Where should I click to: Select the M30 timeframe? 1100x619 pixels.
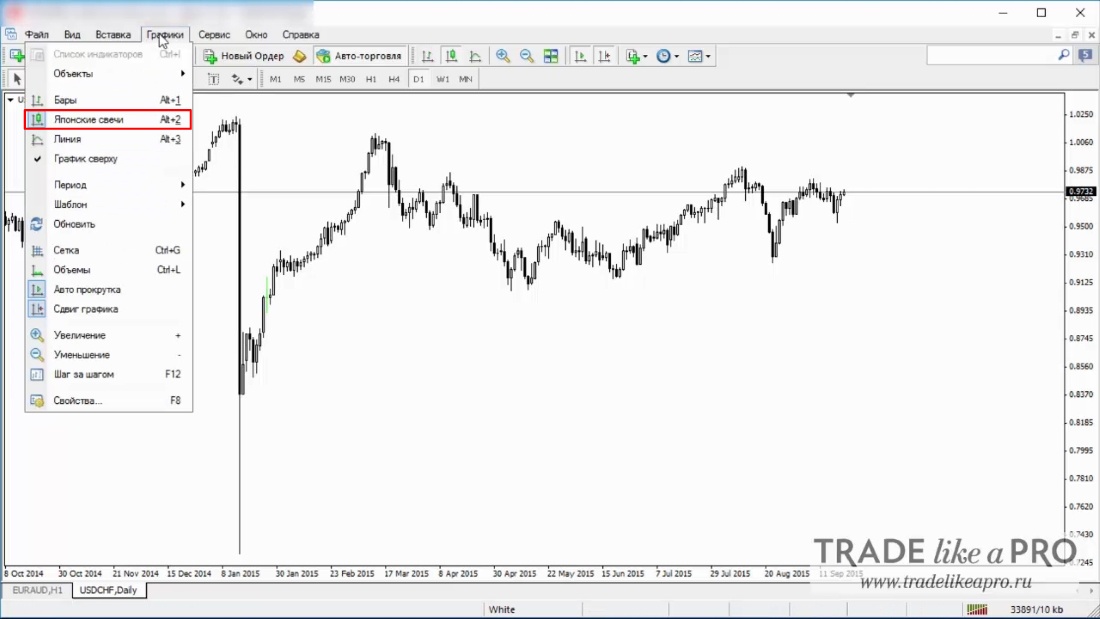point(347,79)
